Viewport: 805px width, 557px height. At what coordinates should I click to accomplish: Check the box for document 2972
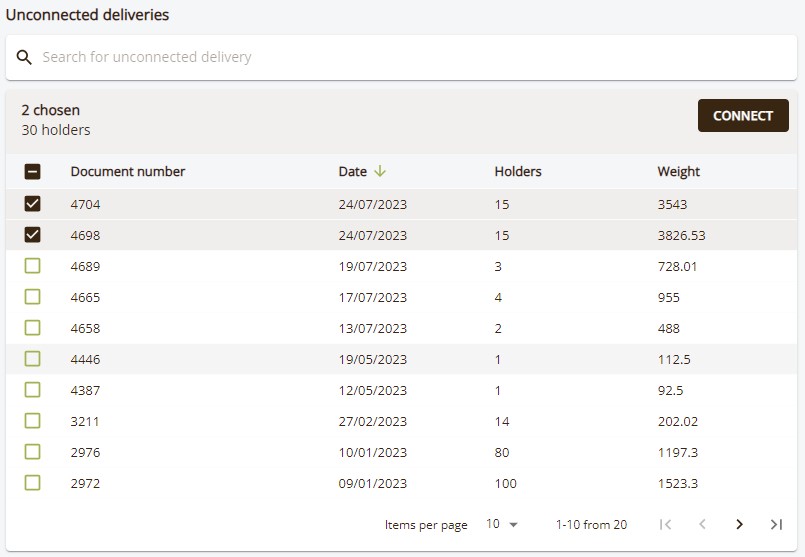pos(32,483)
